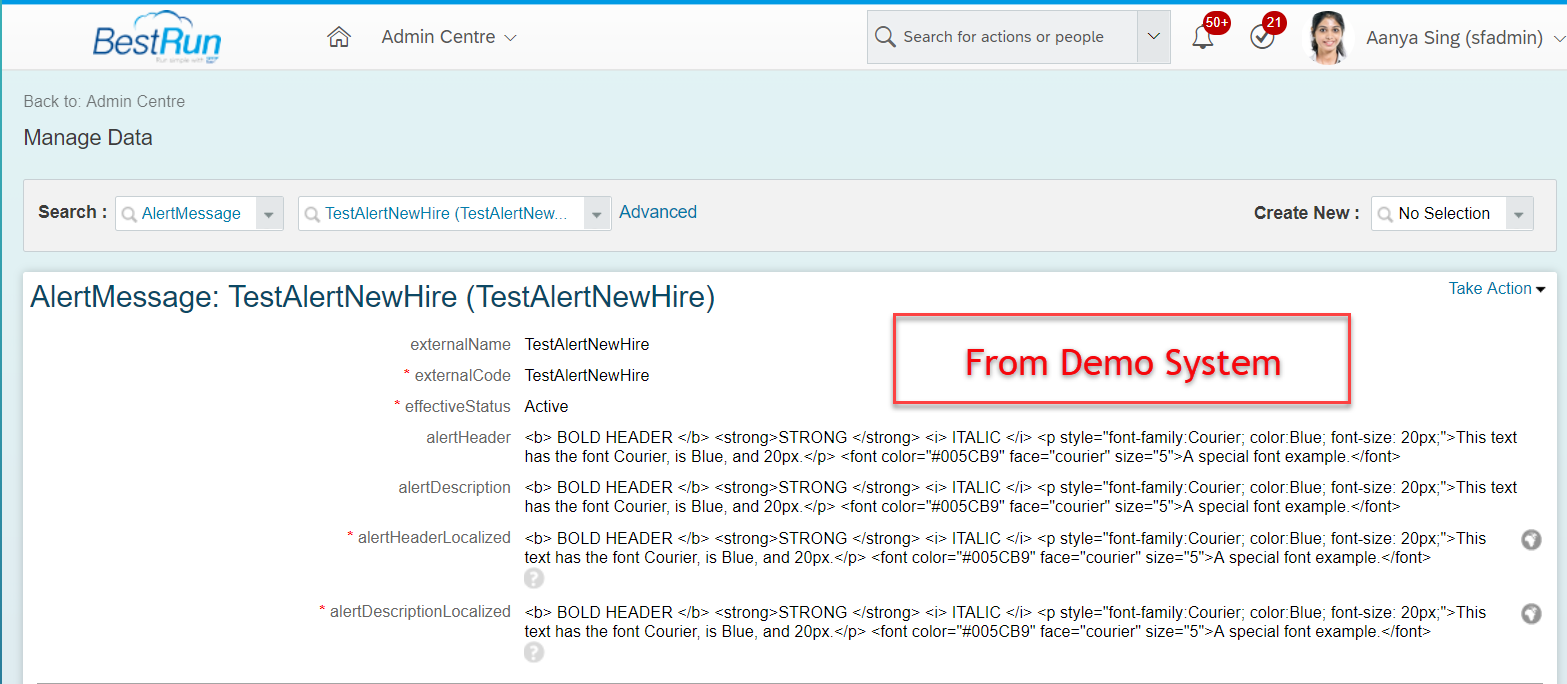Show help for the alertDescriptionLocalized field
Image resolution: width=1567 pixels, height=684 pixels.
pos(534,652)
